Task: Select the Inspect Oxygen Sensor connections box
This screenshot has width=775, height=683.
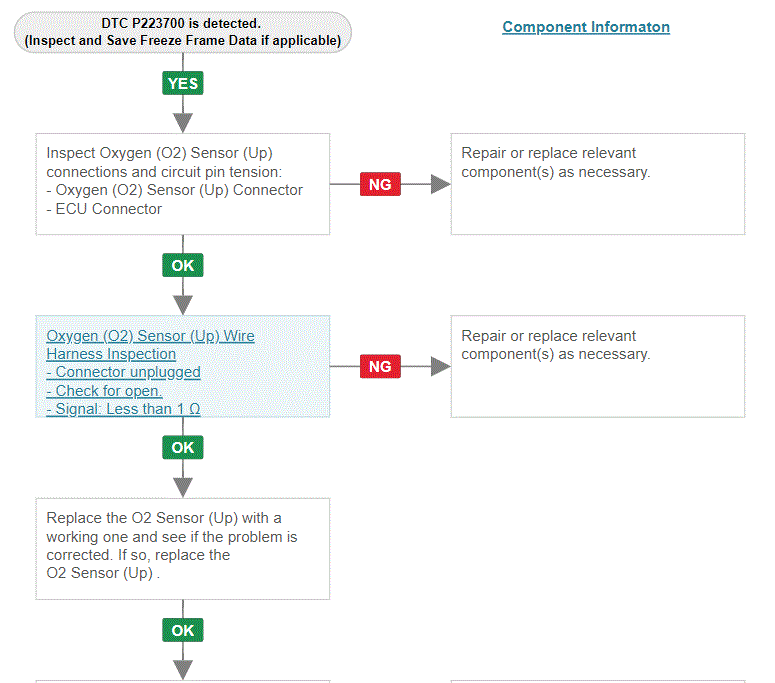Action: pyautogui.click(x=183, y=184)
